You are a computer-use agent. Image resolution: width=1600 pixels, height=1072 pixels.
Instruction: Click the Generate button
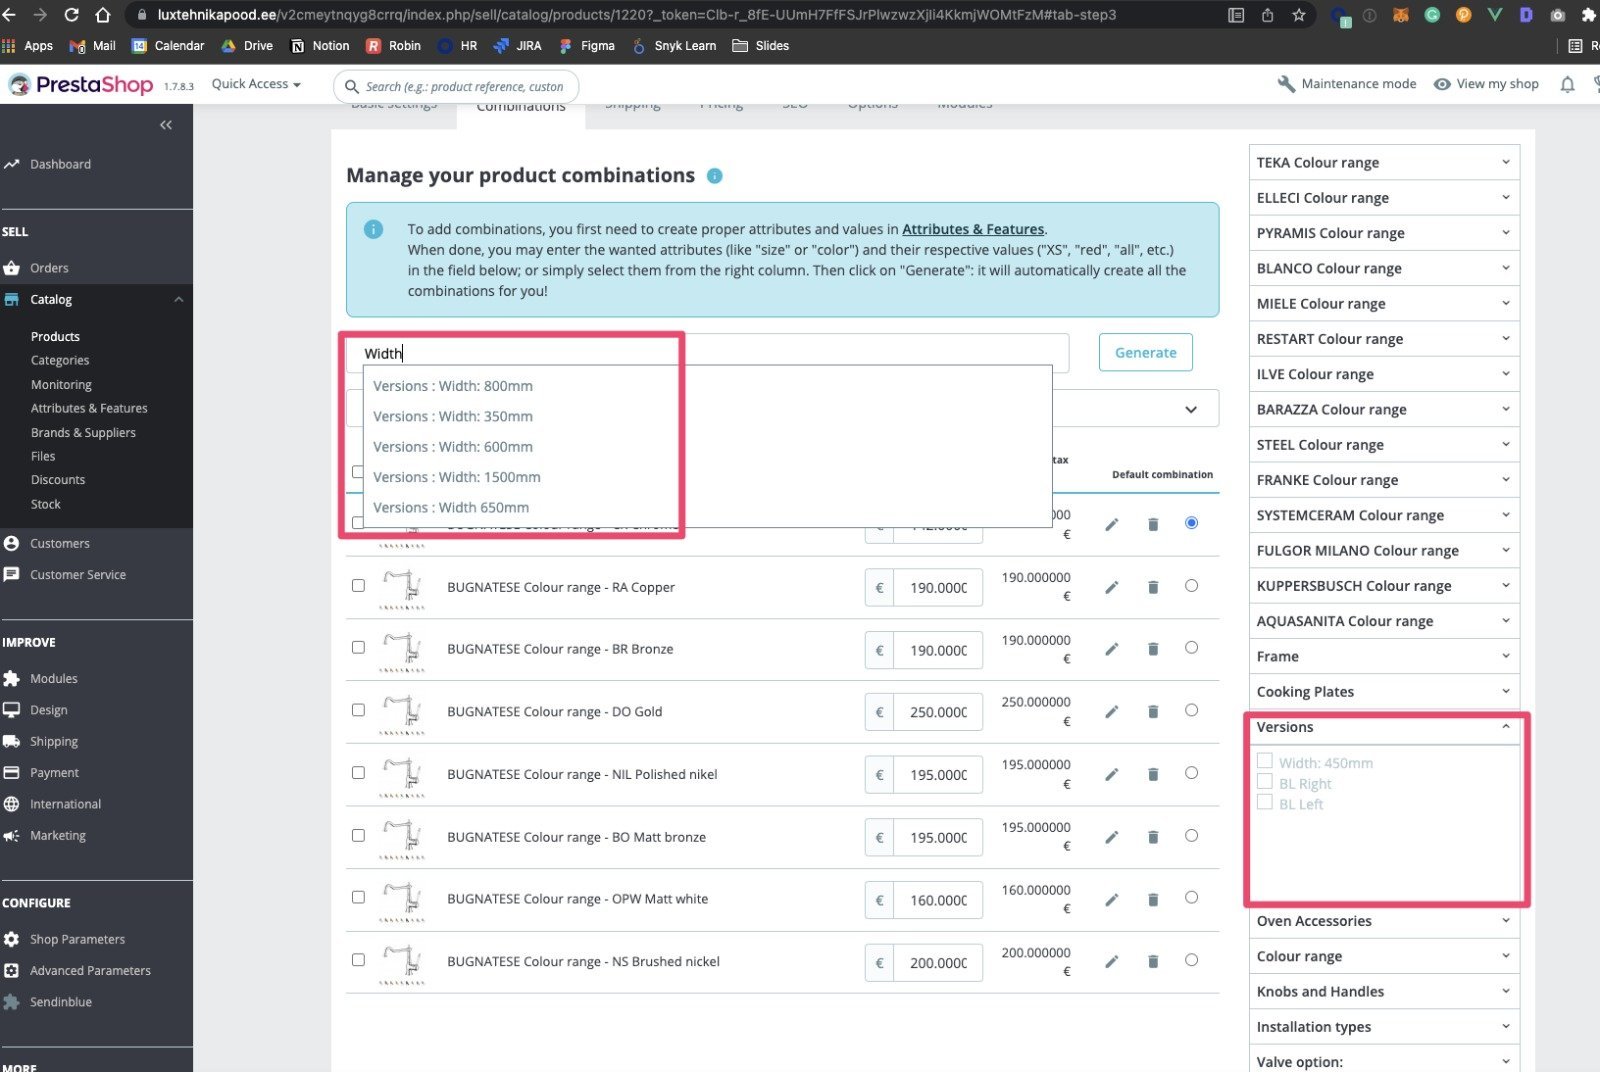tap(1145, 352)
